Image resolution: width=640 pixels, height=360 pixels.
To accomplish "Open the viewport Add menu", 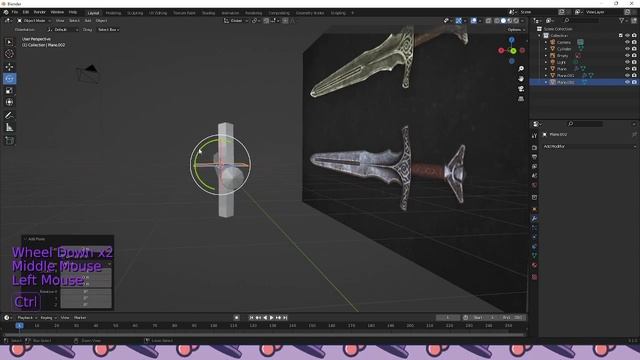I will pyautogui.click(x=88, y=20).
